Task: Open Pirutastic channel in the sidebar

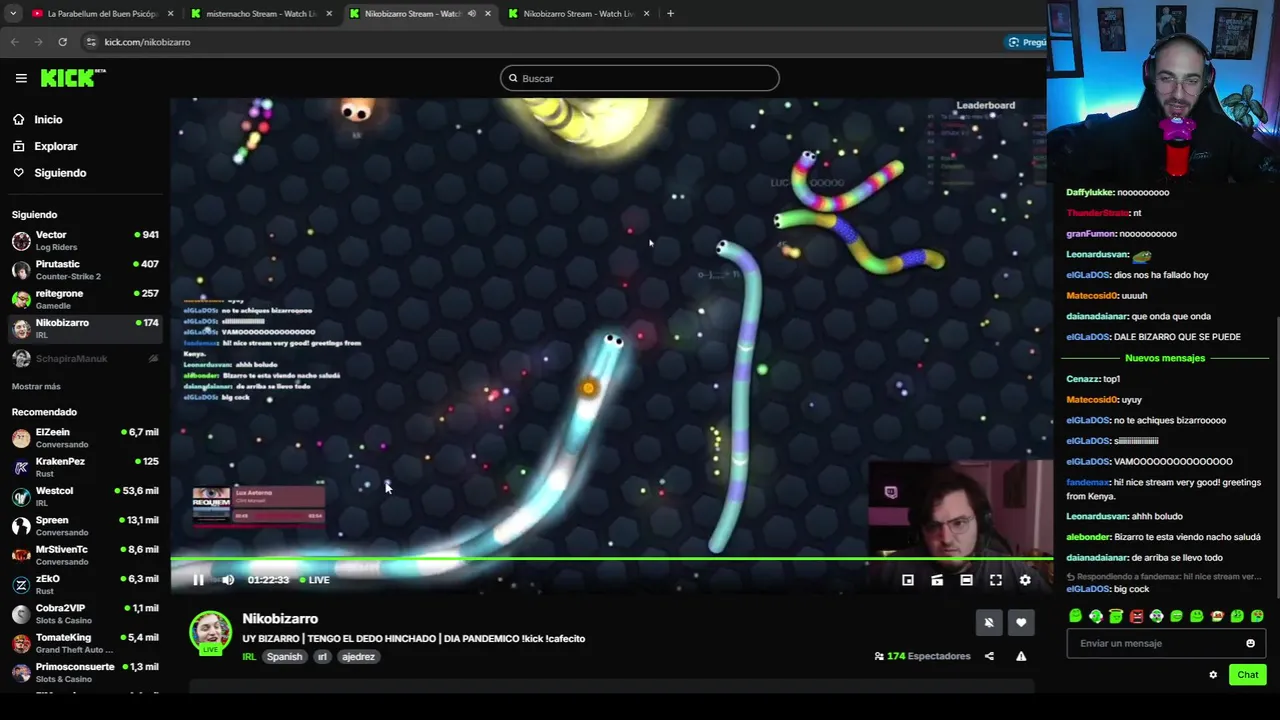Action: 85,270
